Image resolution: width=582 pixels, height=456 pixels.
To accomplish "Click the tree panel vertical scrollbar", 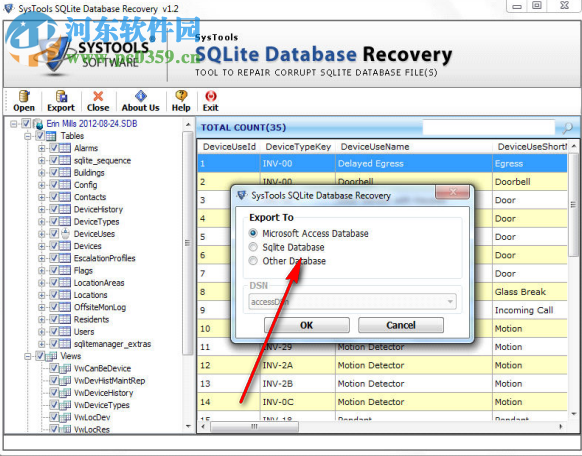I will pos(188,242).
